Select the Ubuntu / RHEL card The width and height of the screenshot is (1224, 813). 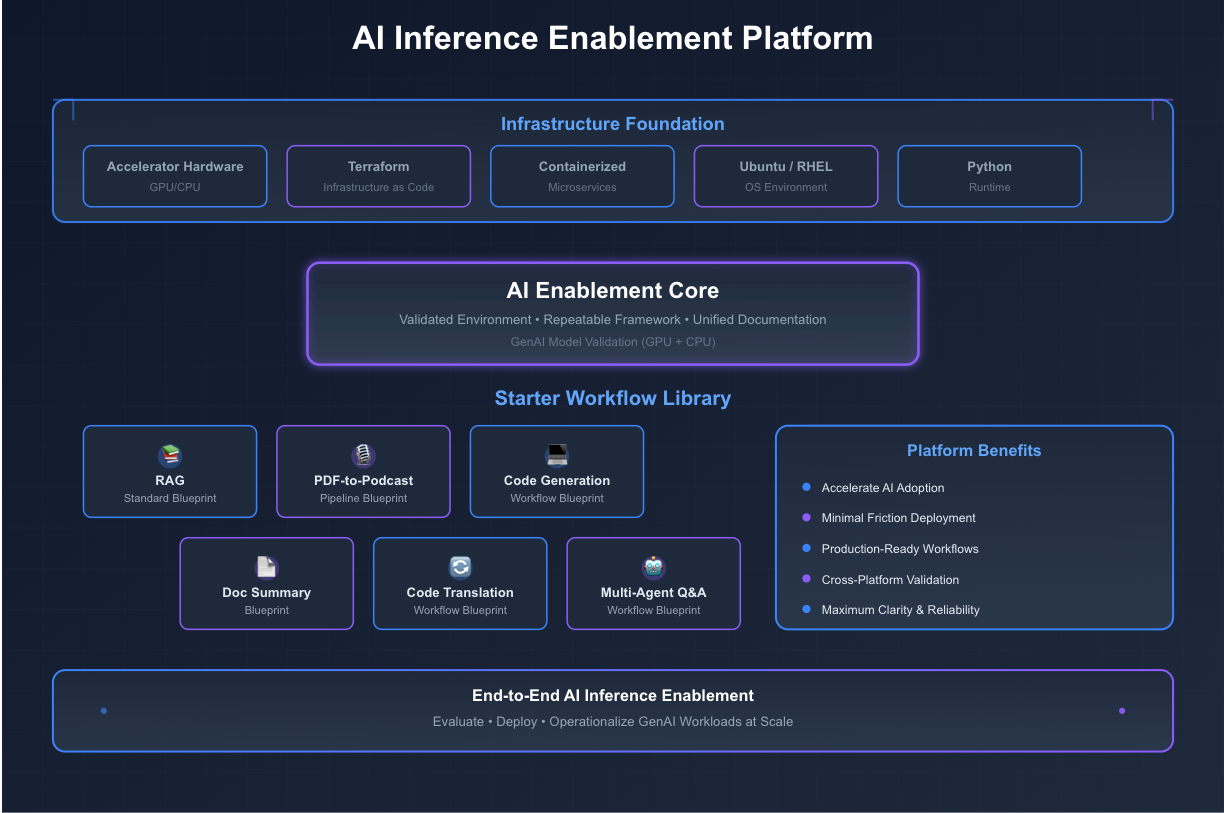tap(786, 176)
